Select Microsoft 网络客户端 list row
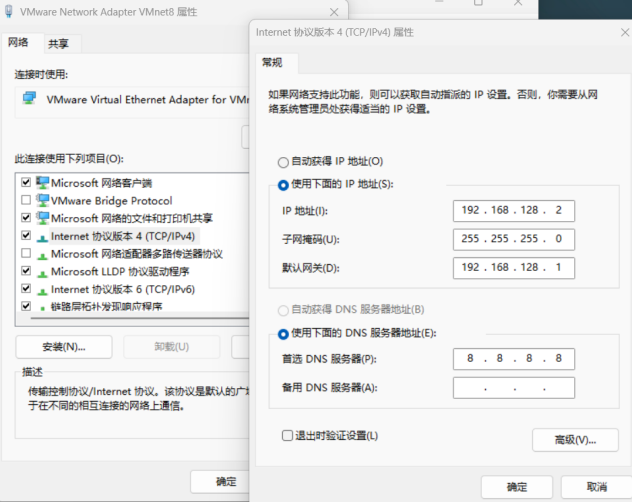Image resolution: width=632 pixels, height=502 pixels. pos(102,183)
